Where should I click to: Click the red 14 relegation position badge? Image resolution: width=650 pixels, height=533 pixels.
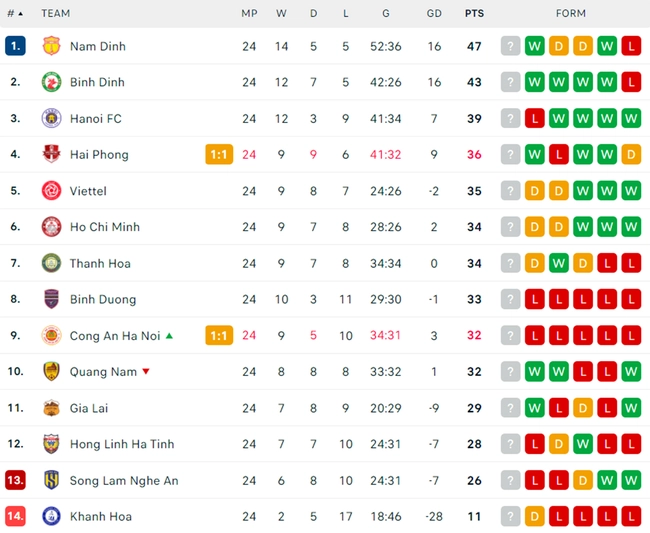[15, 516]
